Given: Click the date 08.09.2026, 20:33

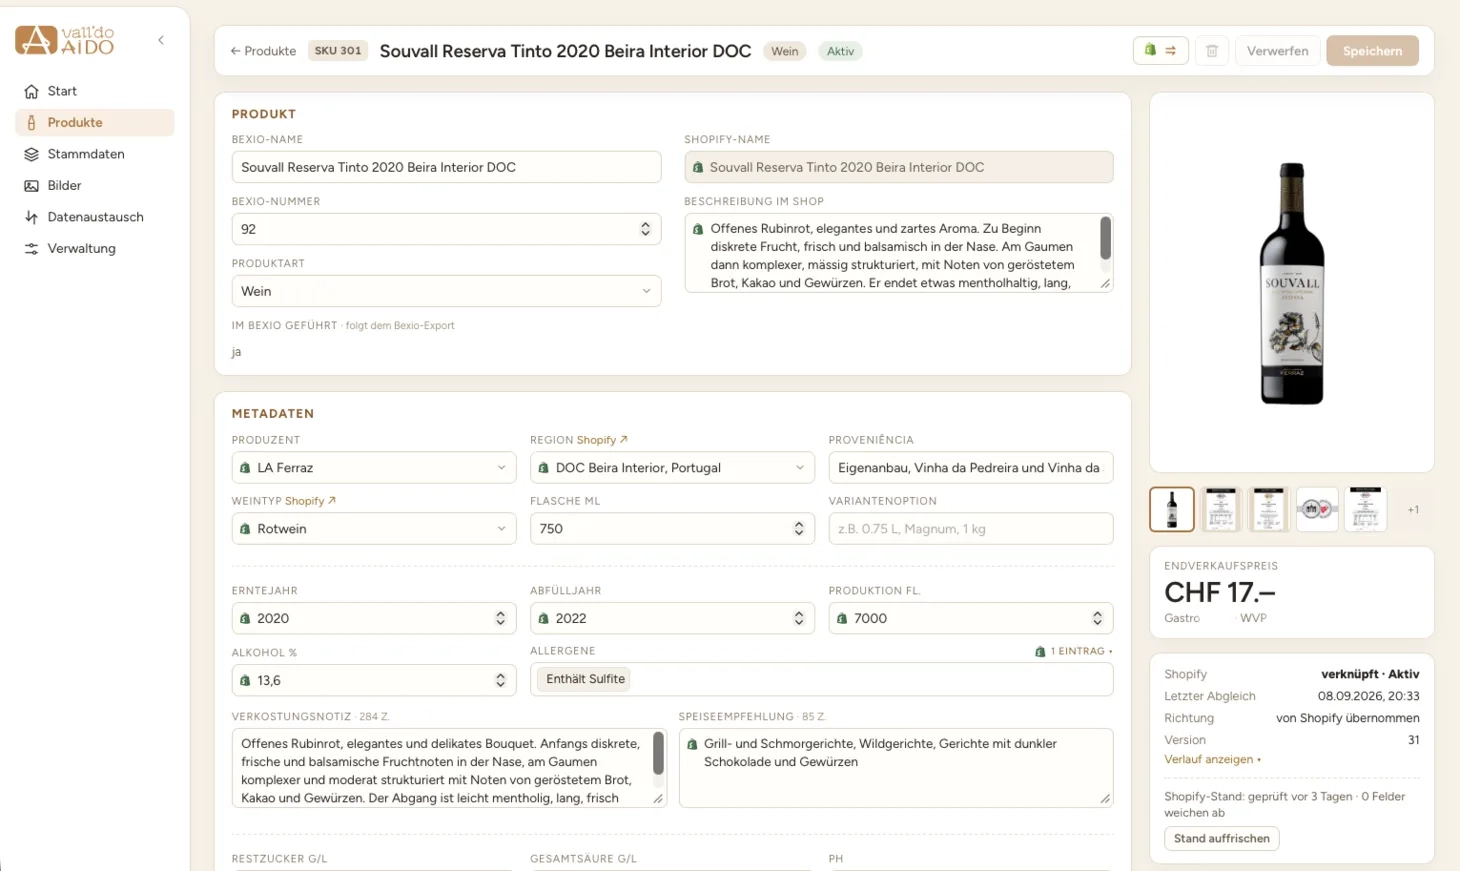Looking at the screenshot, I should 1368,696.
